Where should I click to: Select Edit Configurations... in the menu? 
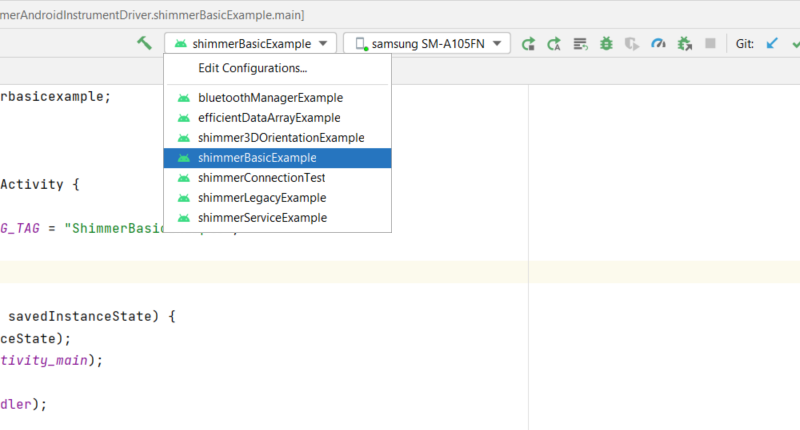(278, 68)
